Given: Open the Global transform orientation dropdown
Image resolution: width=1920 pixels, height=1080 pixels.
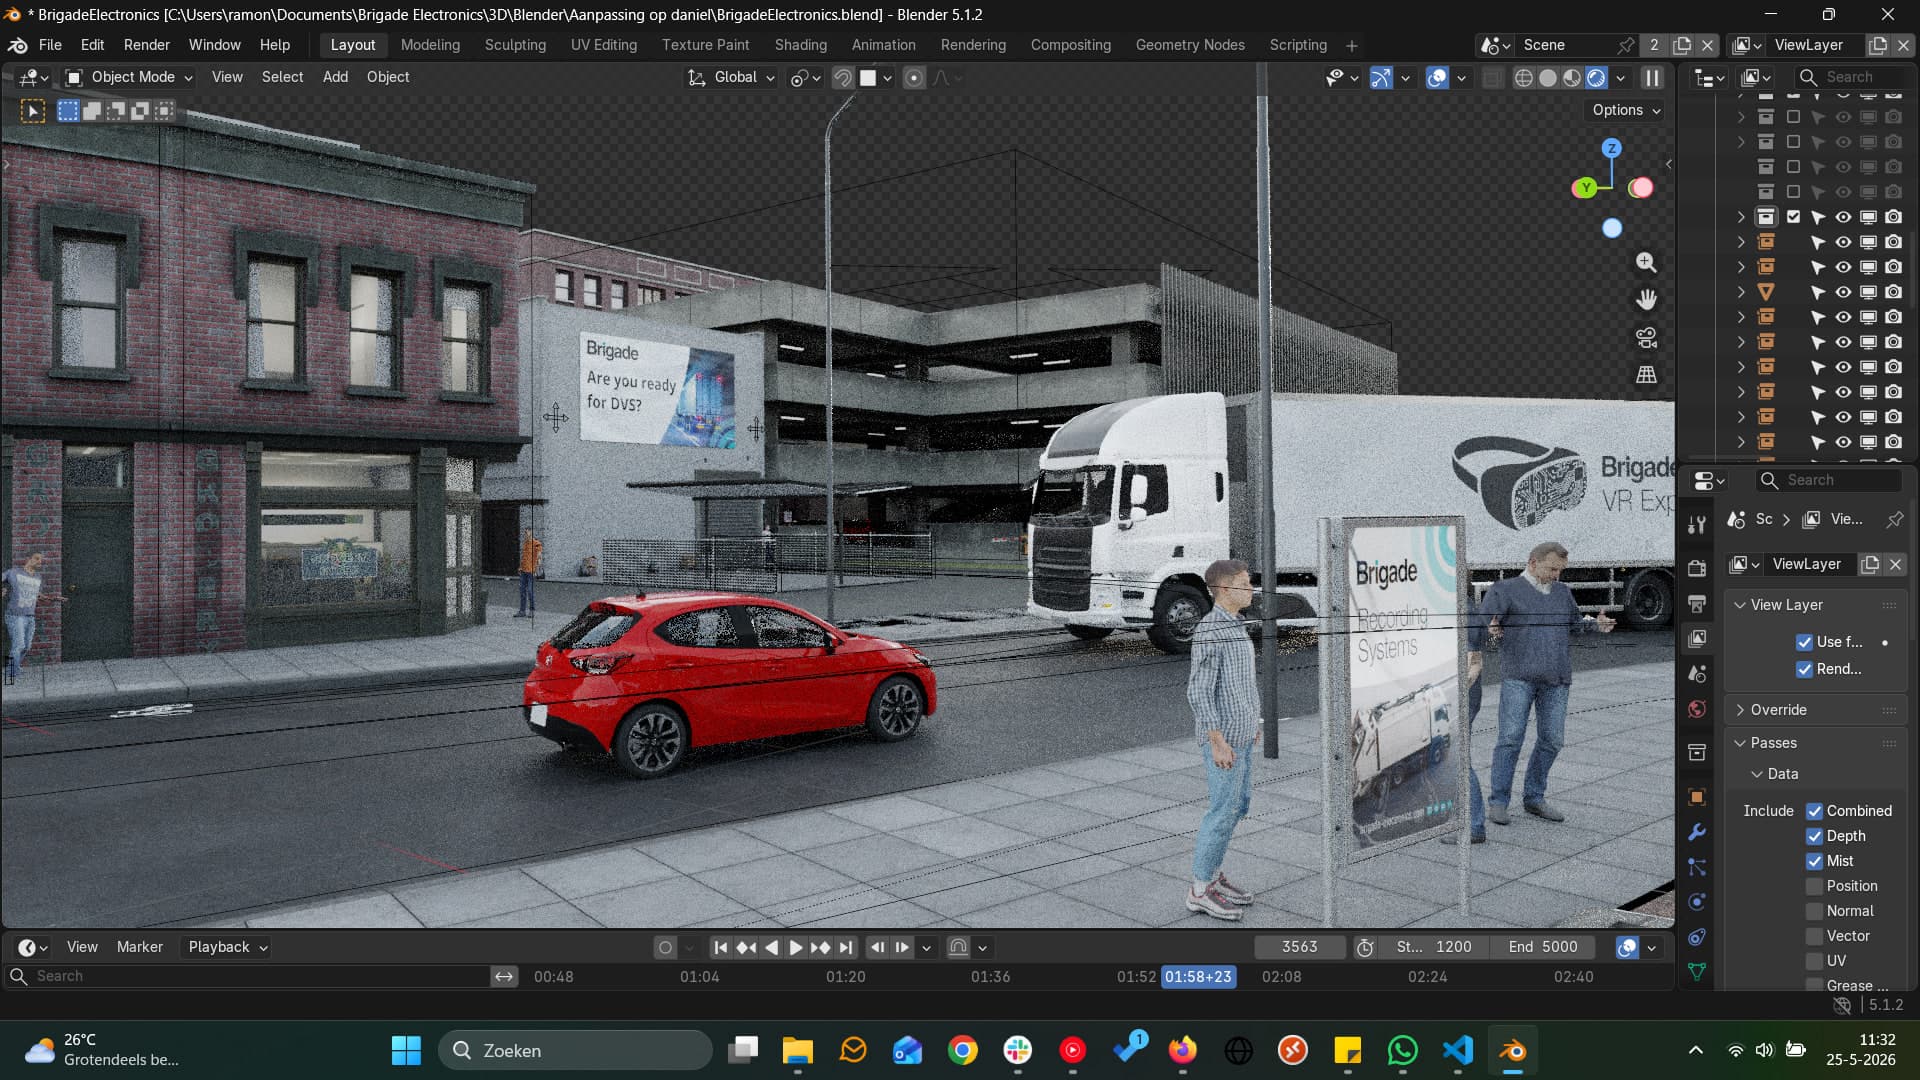Looking at the screenshot, I should click(x=731, y=77).
